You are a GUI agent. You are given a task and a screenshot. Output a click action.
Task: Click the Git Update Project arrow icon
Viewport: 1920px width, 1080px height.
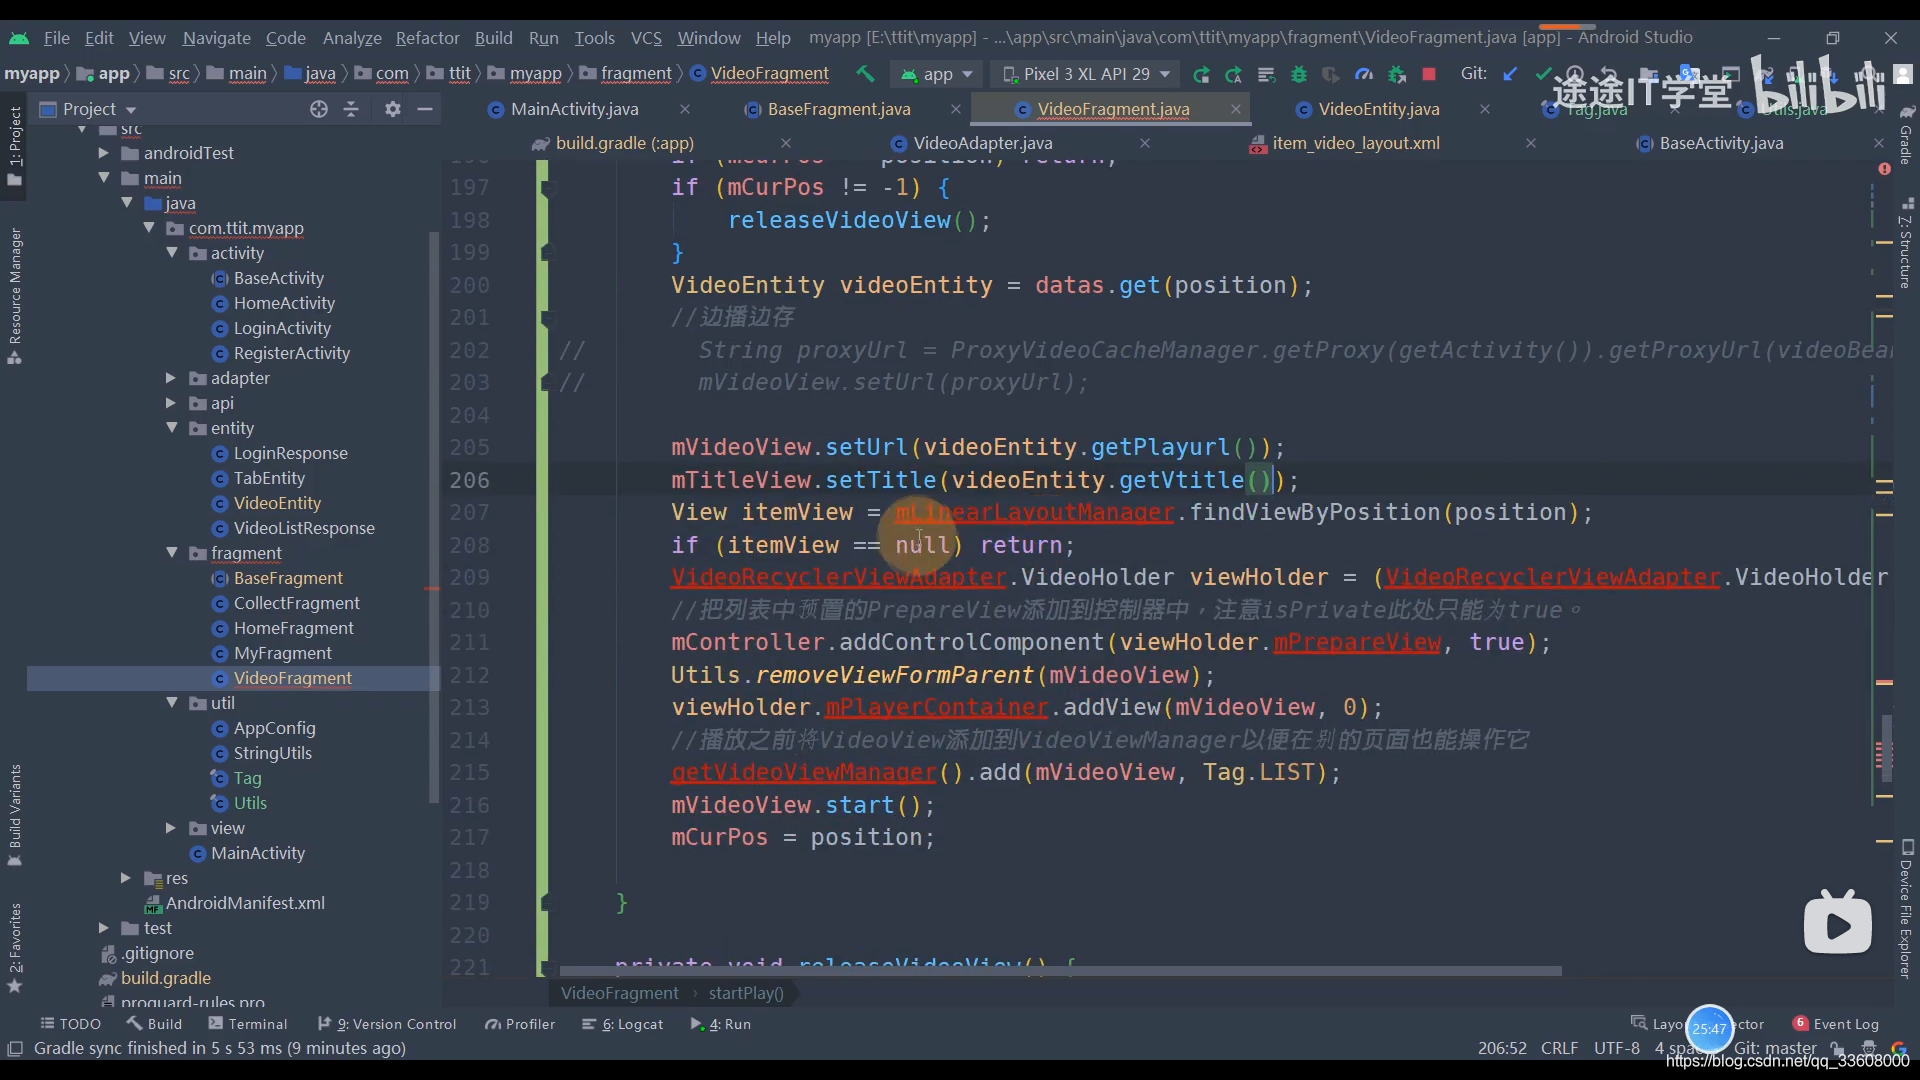click(x=1511, y=73)
